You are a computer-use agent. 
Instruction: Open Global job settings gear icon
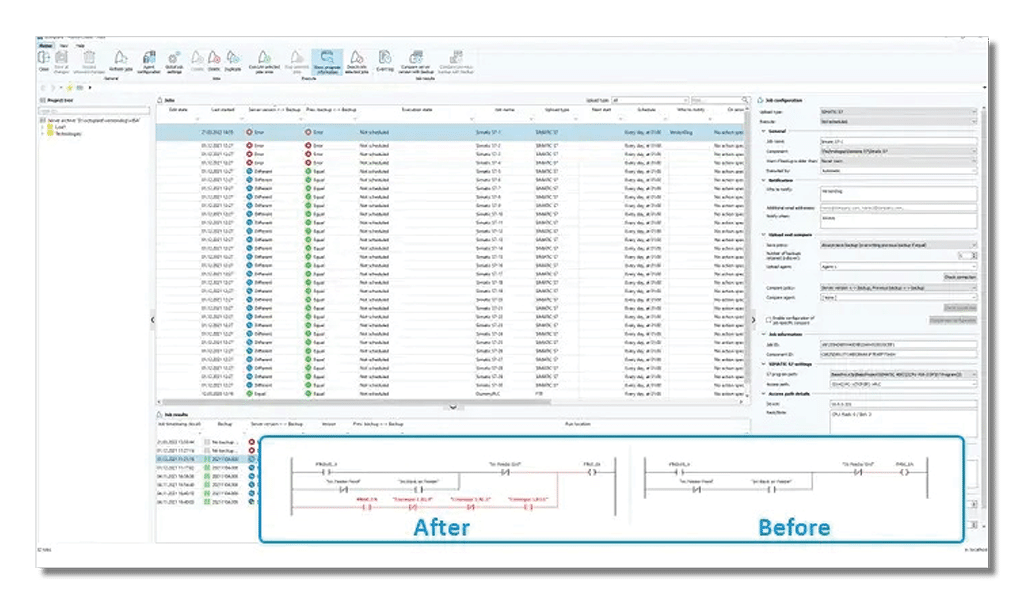tap(173, 60)
